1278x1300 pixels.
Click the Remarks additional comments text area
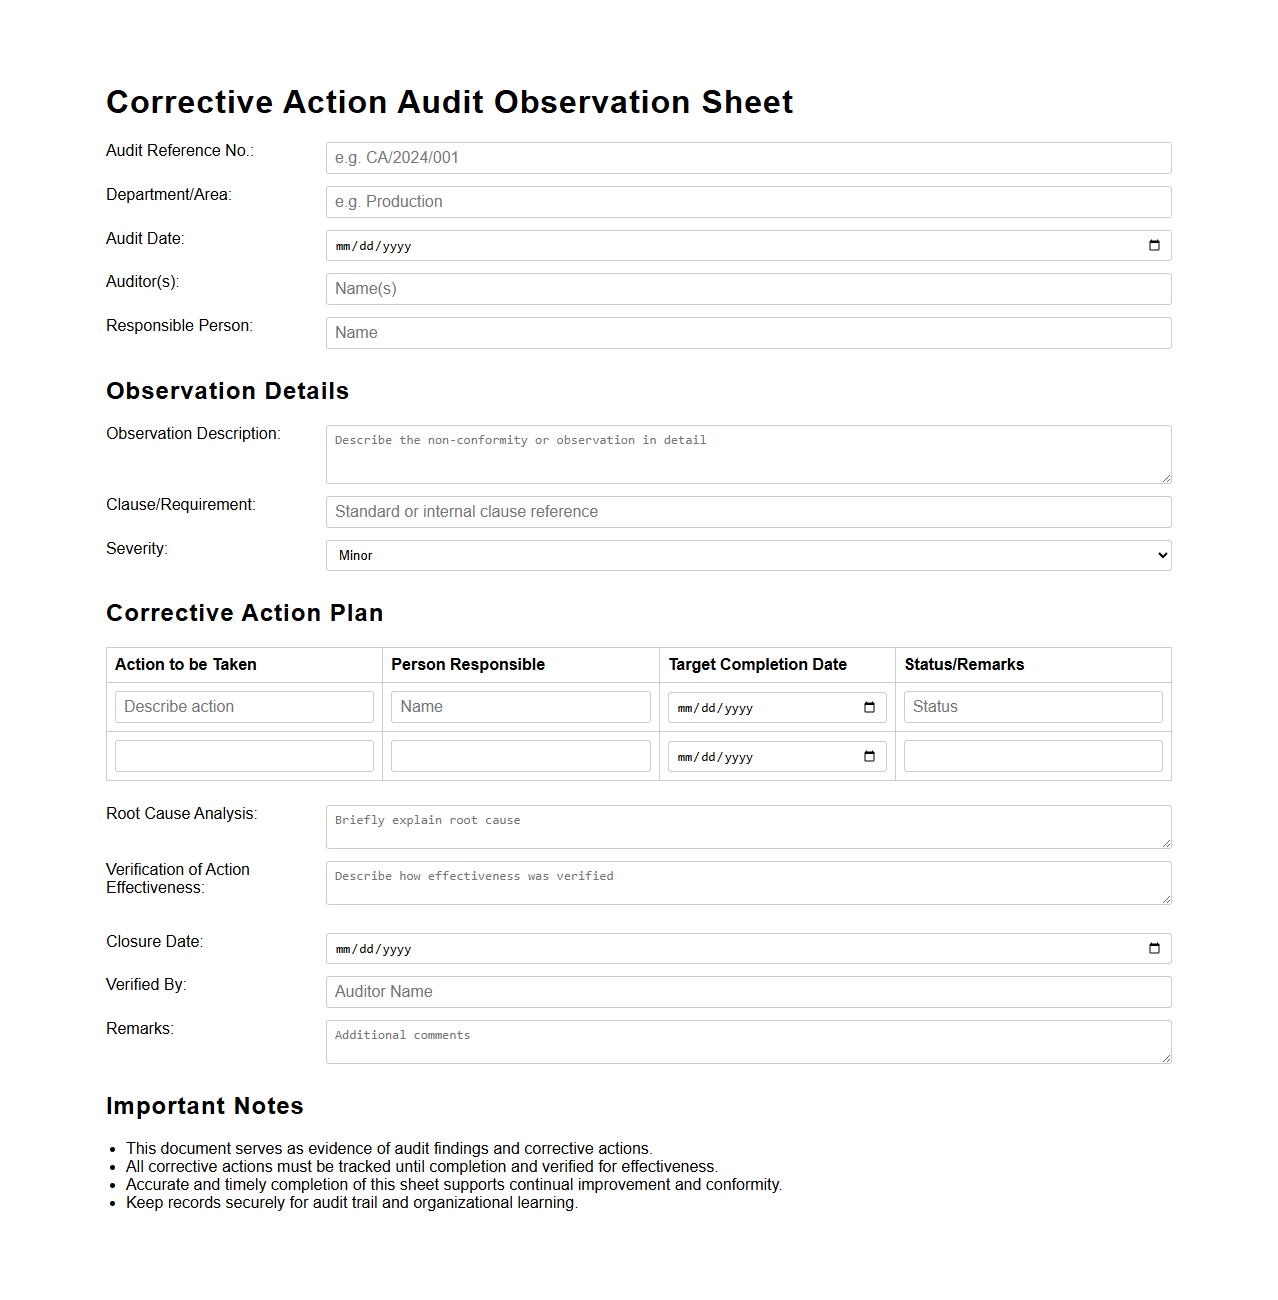coord(748,1042)
